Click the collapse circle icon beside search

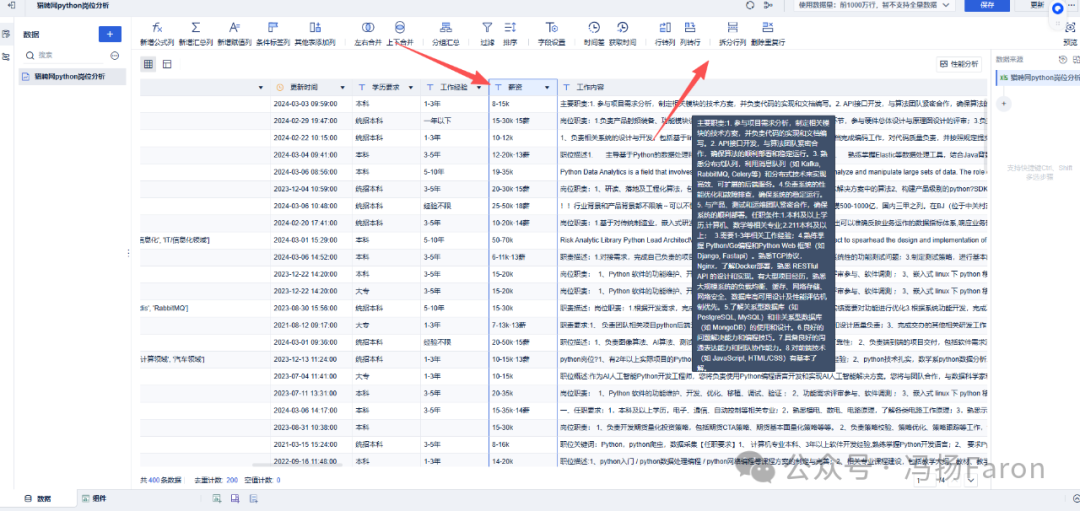[115, 55]
